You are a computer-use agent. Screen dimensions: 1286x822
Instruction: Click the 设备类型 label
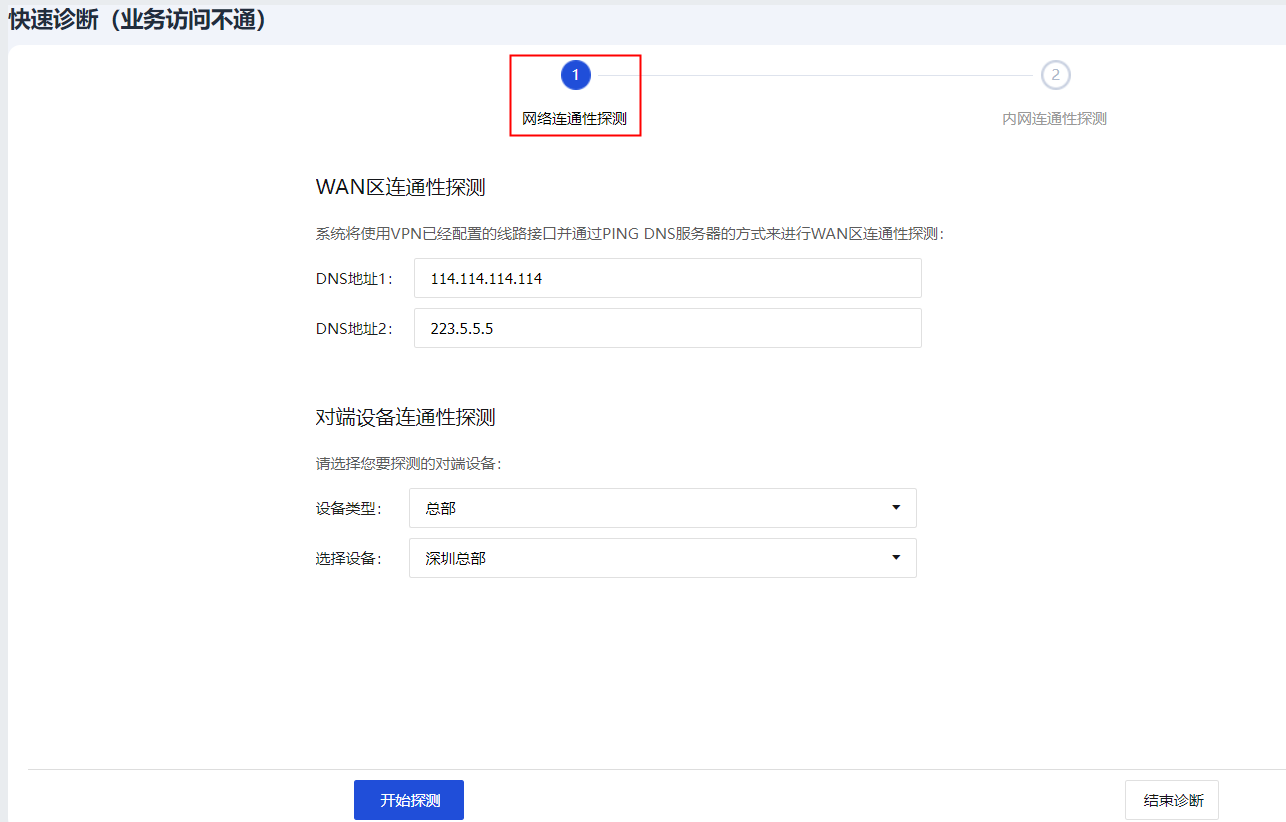(348, 508)
